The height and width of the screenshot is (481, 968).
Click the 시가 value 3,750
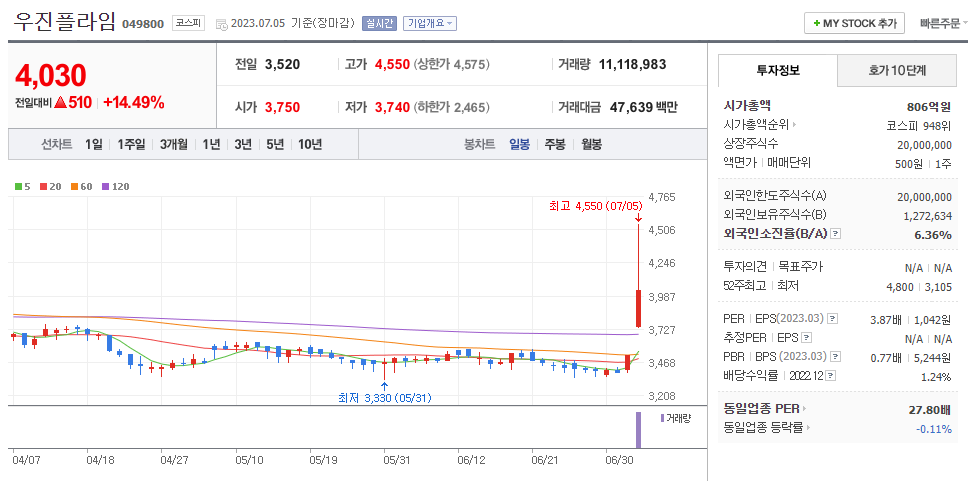coord(282,107)
